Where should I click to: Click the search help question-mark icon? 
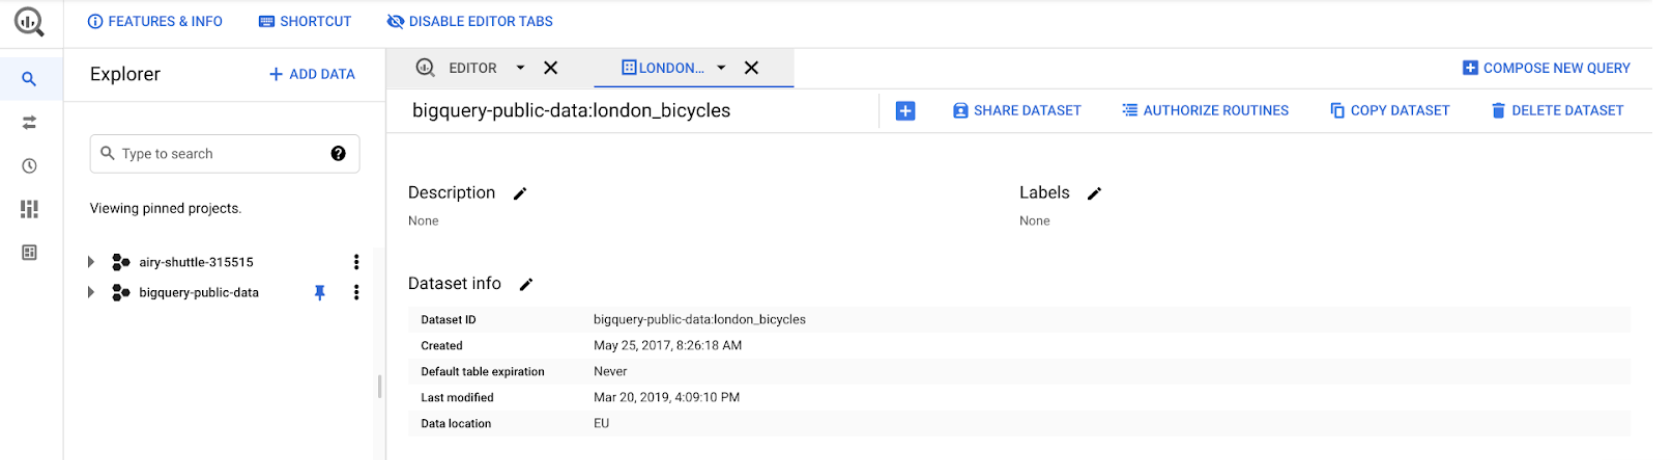[x=338, y=153]
